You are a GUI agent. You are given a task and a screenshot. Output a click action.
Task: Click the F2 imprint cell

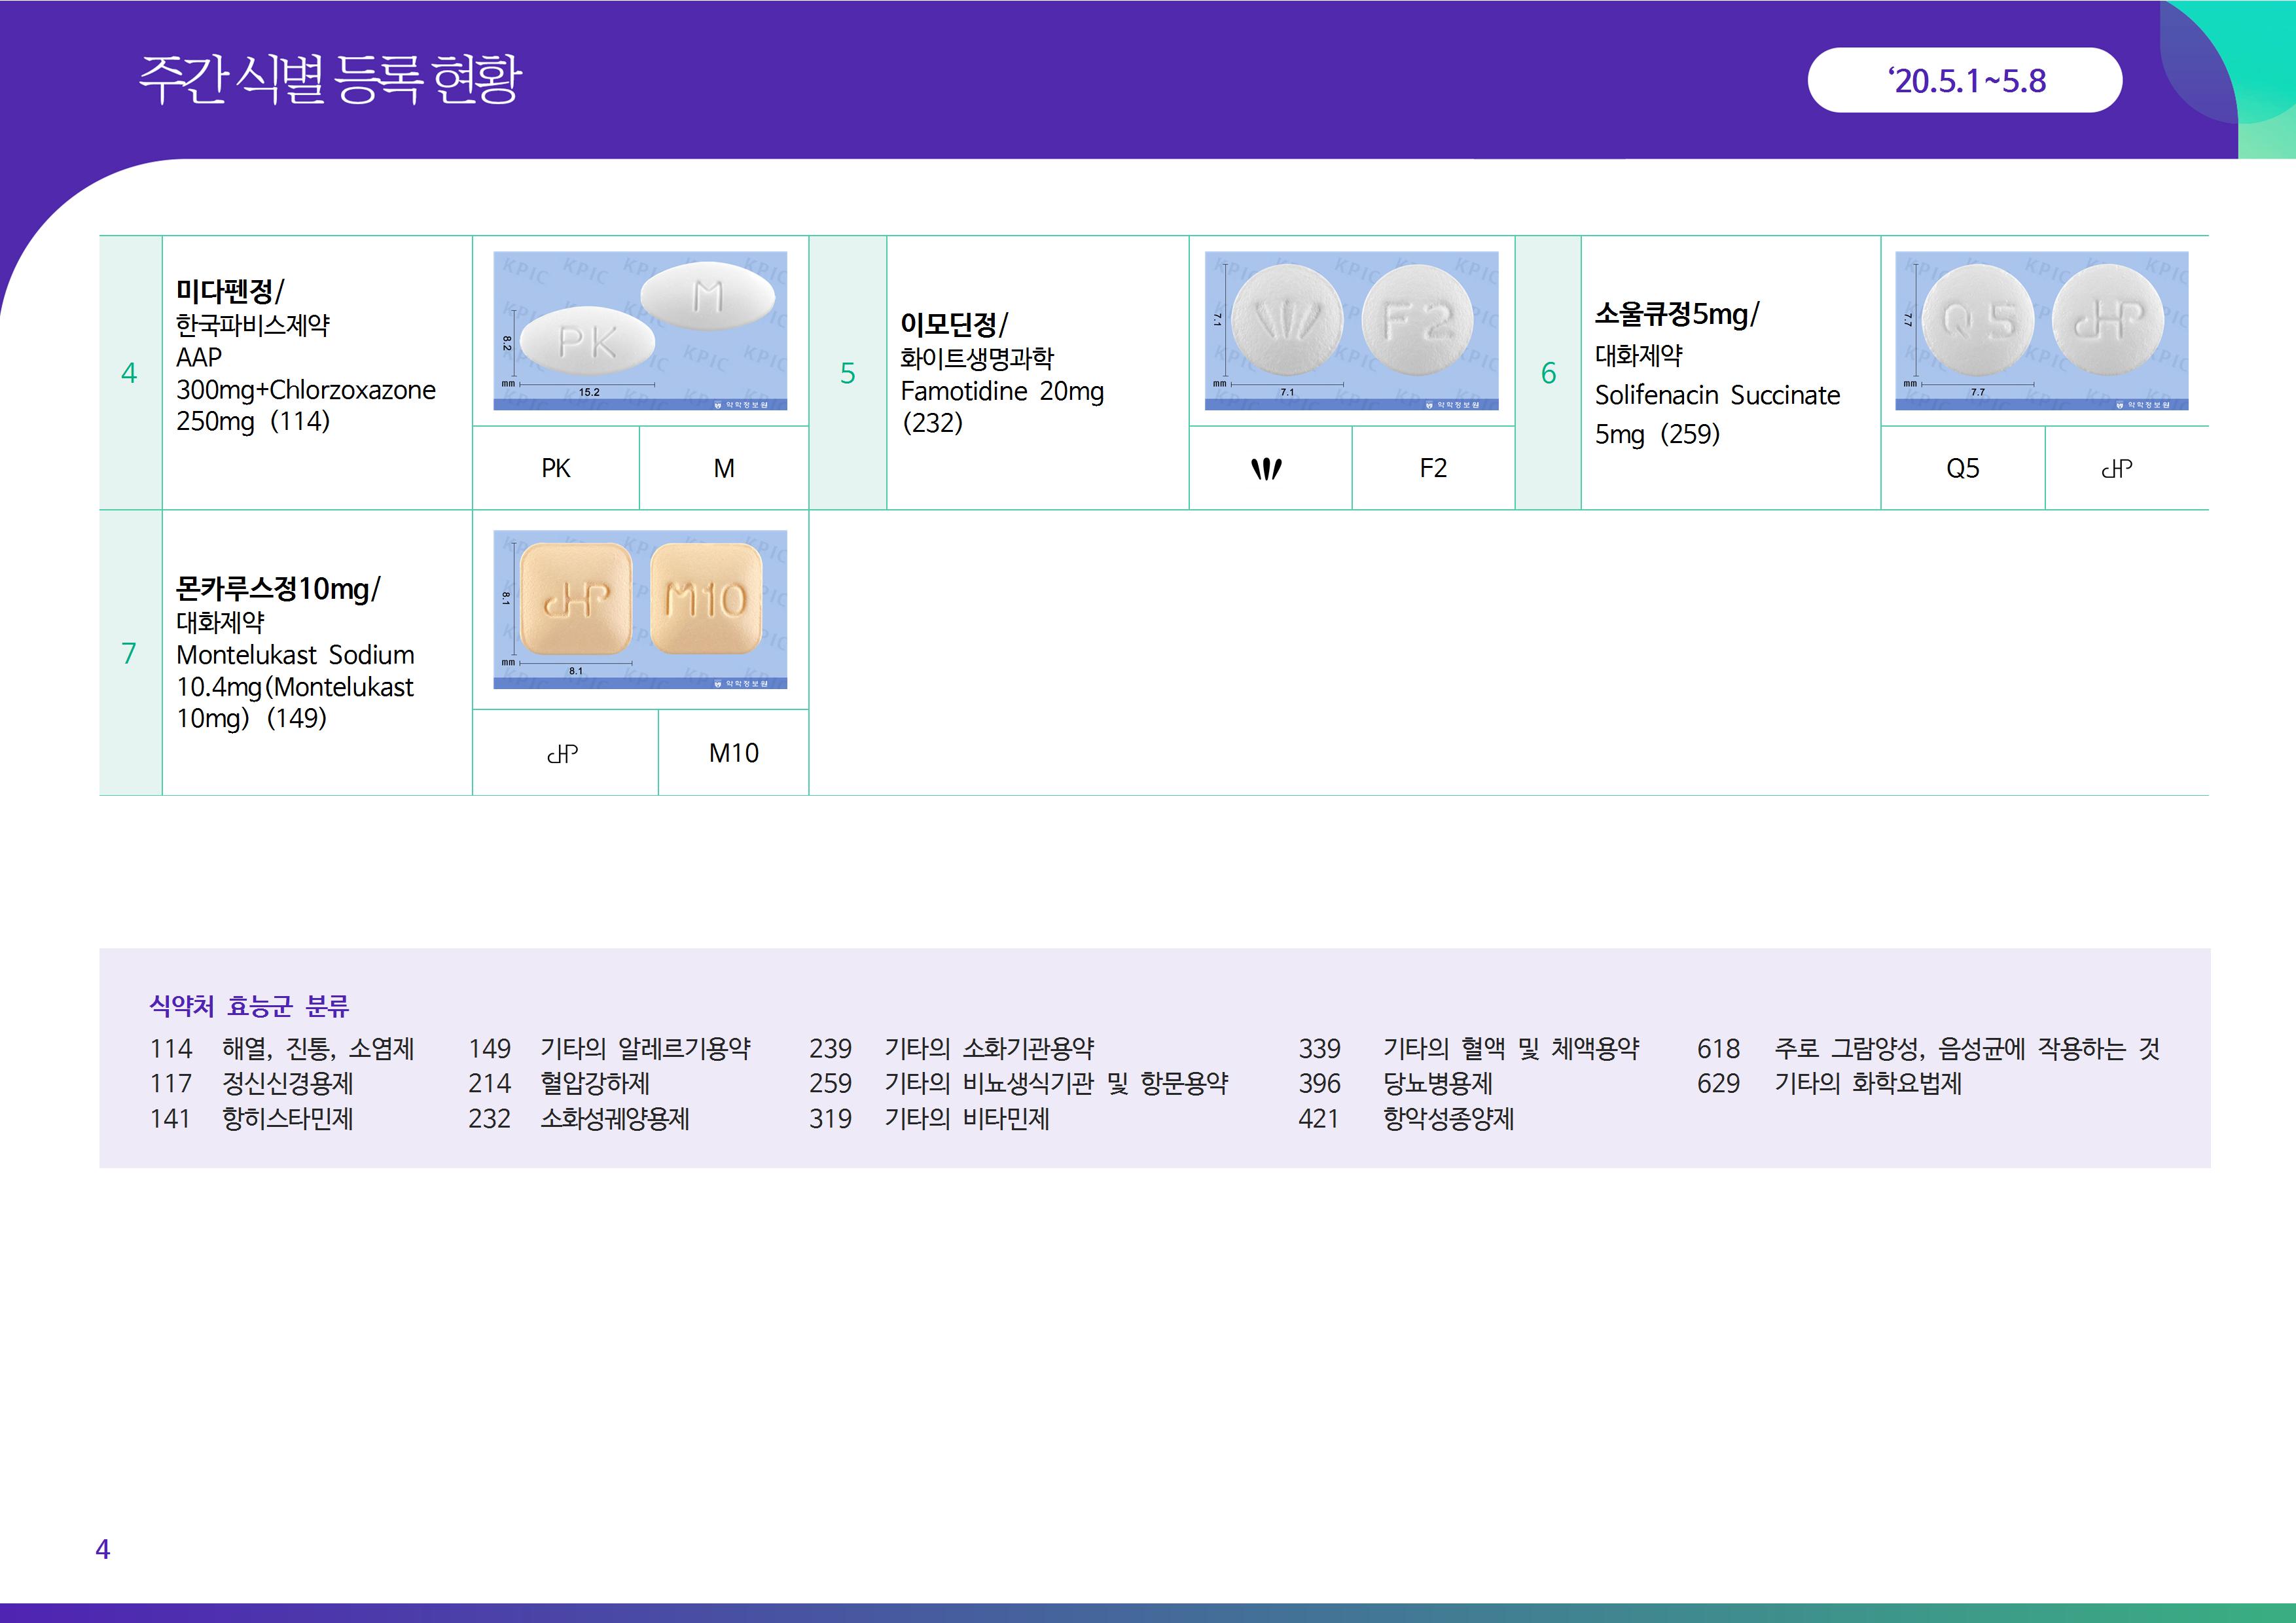(x=1433, y=468)
